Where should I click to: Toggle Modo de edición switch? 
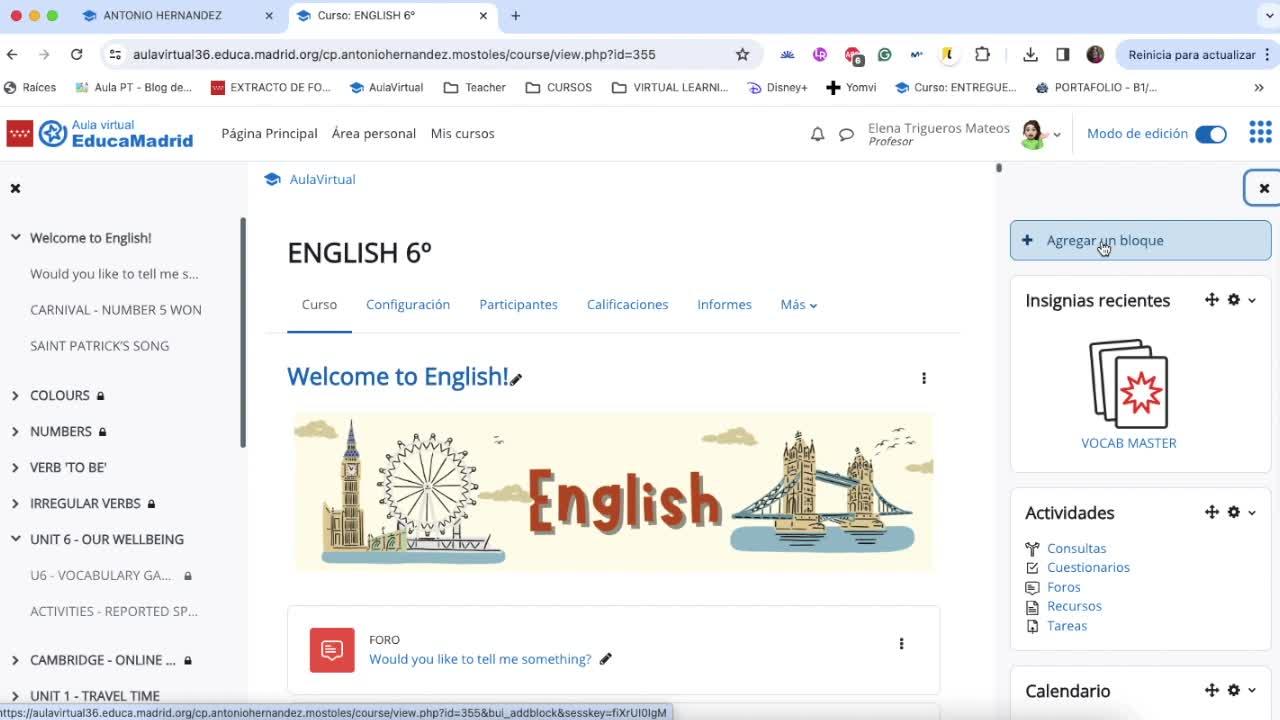click(1210, 134)
